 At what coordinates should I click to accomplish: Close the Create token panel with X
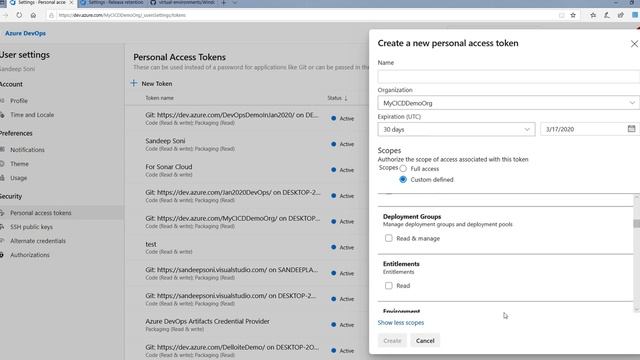tap(634, 44)
